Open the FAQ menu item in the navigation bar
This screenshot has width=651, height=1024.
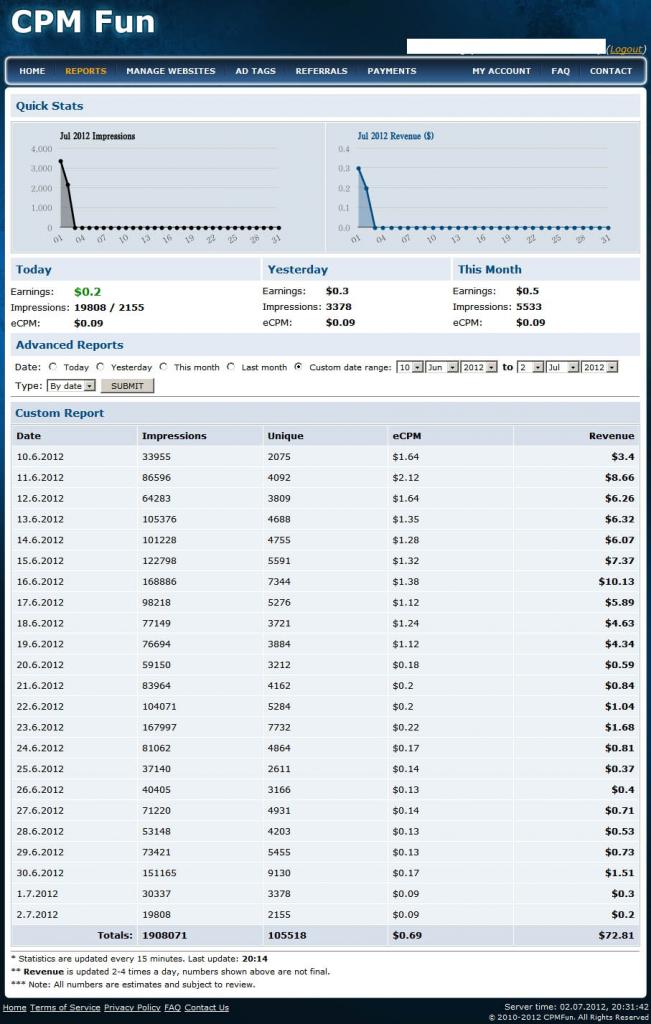click(x=560, y=71)
